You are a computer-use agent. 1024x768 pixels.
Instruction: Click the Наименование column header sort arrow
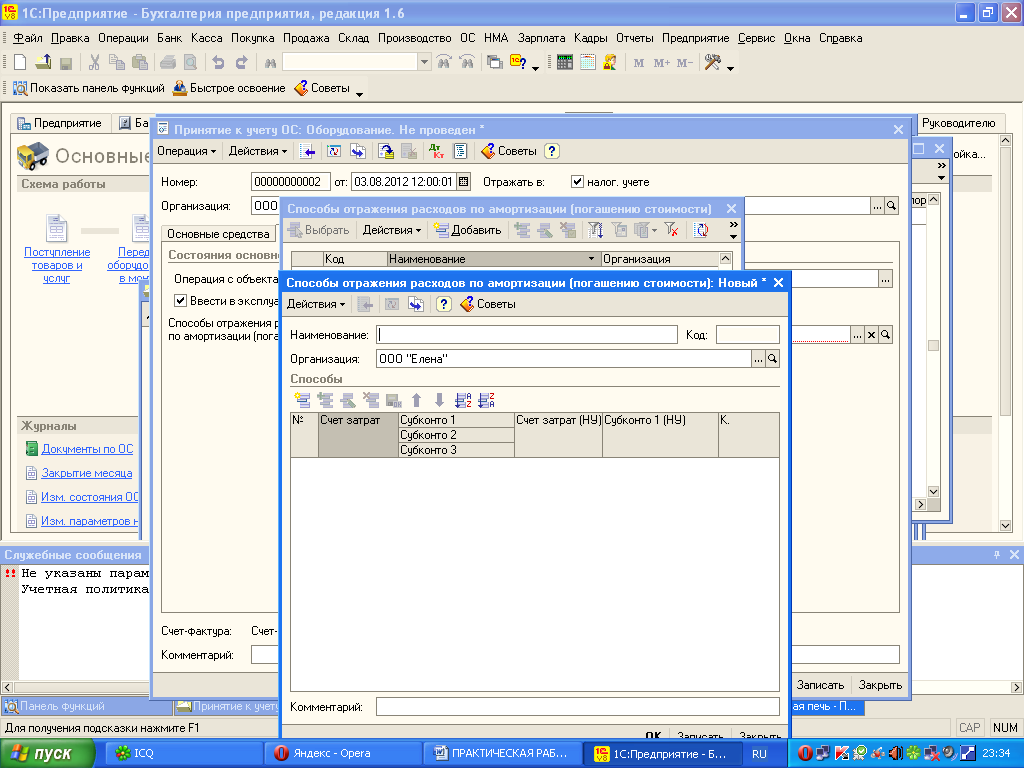pyautogui.click(x=591, y=259)
